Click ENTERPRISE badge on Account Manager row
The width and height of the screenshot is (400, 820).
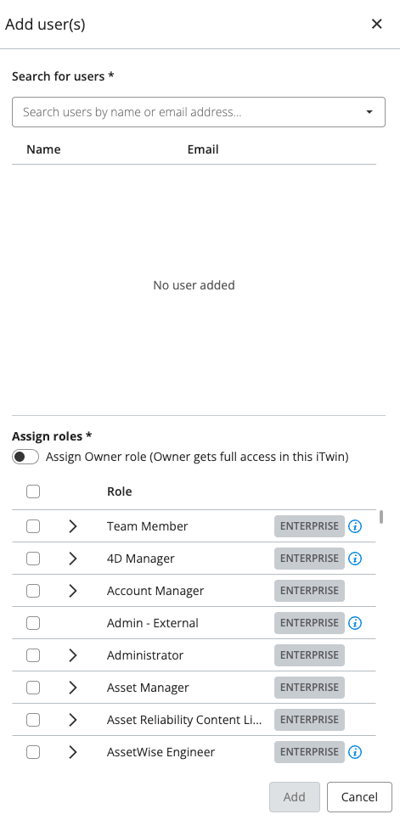[310, 591]
